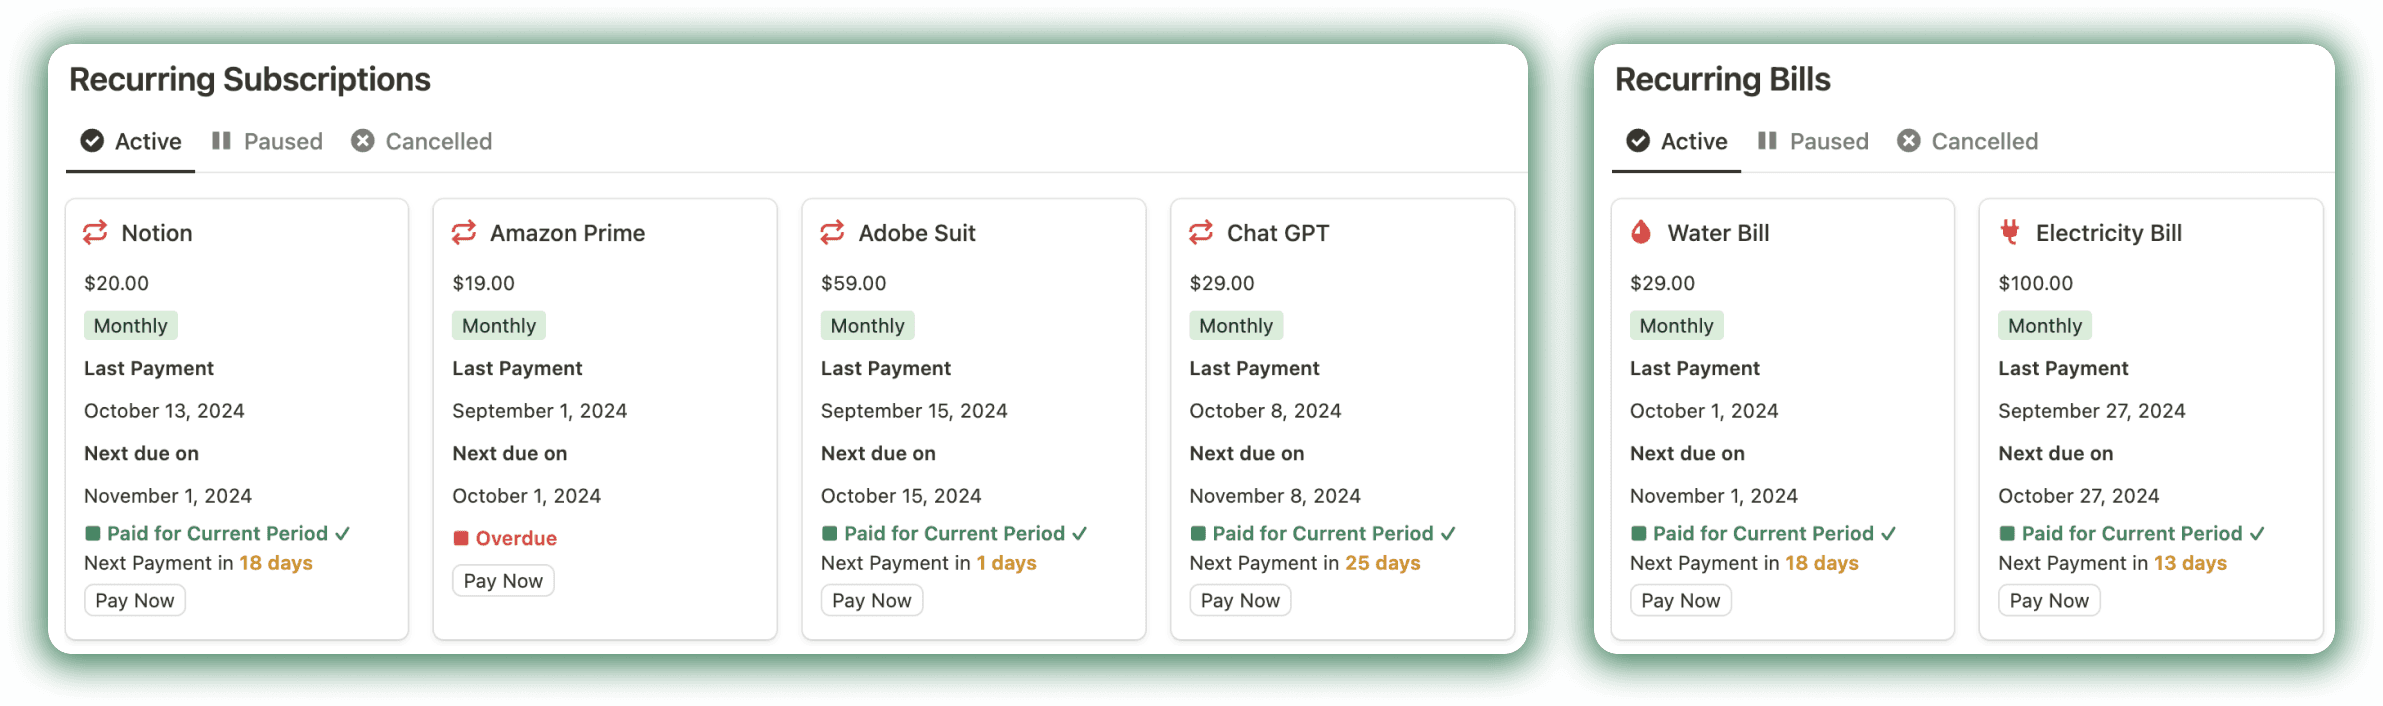Open Cancelled tab in Recurring Subscriptions
Screen dimensions: 2383x706
422,141
